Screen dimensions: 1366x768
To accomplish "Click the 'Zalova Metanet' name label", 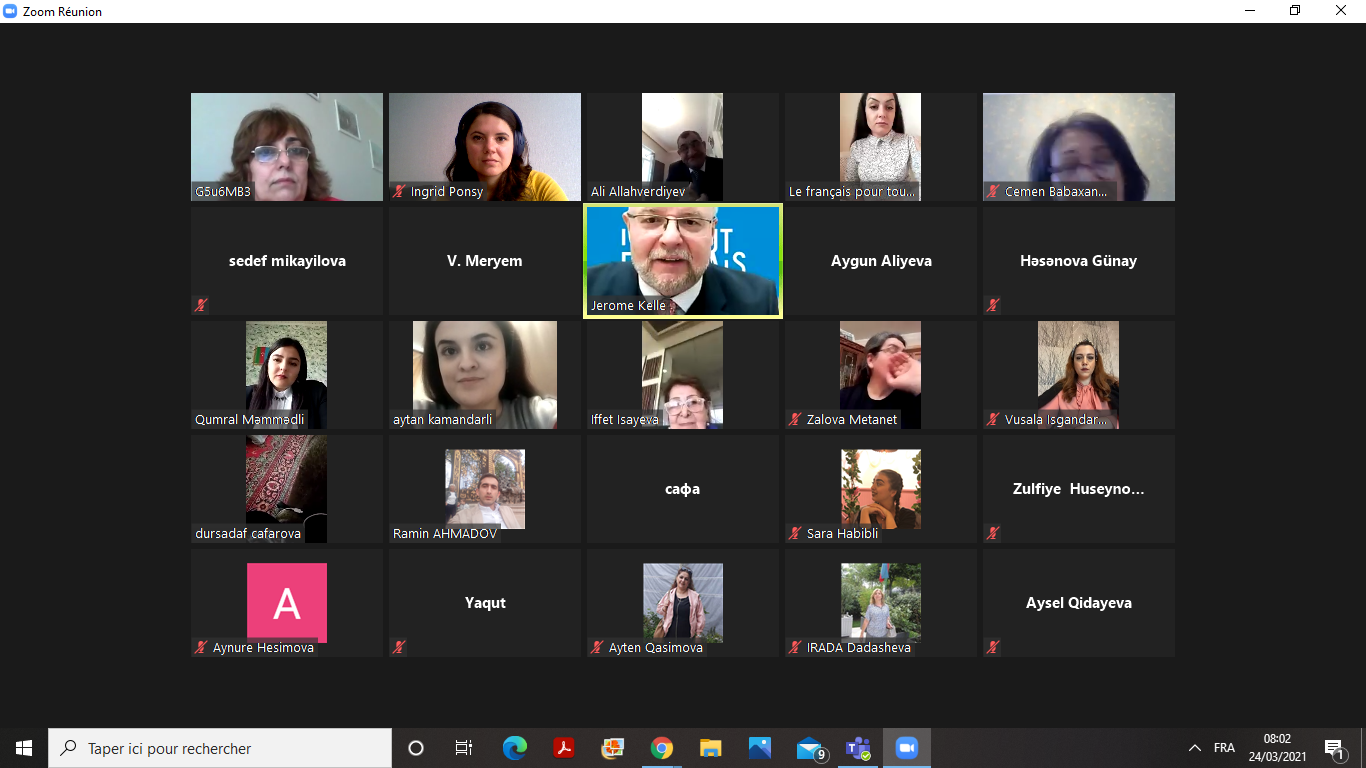I will coord(852,420).
